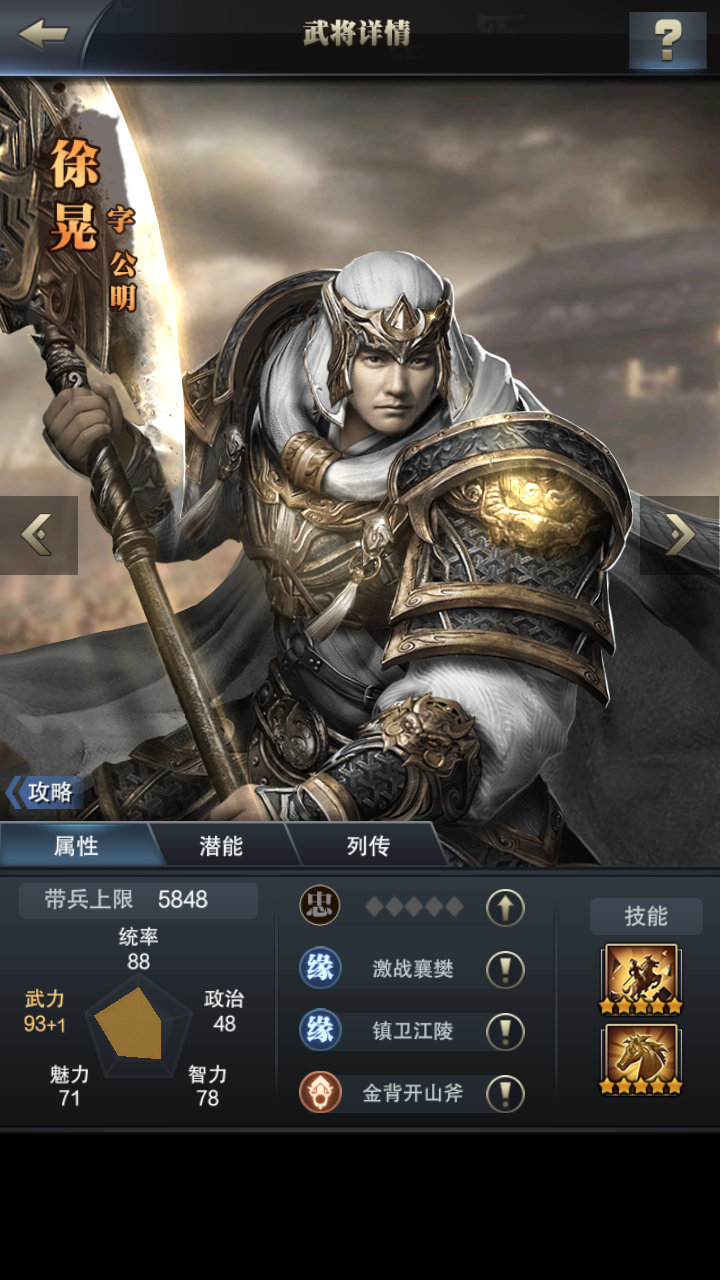Switch to the 属性 tab
The height and width of the screenshot is (1280, 720).
click(76, 846)
